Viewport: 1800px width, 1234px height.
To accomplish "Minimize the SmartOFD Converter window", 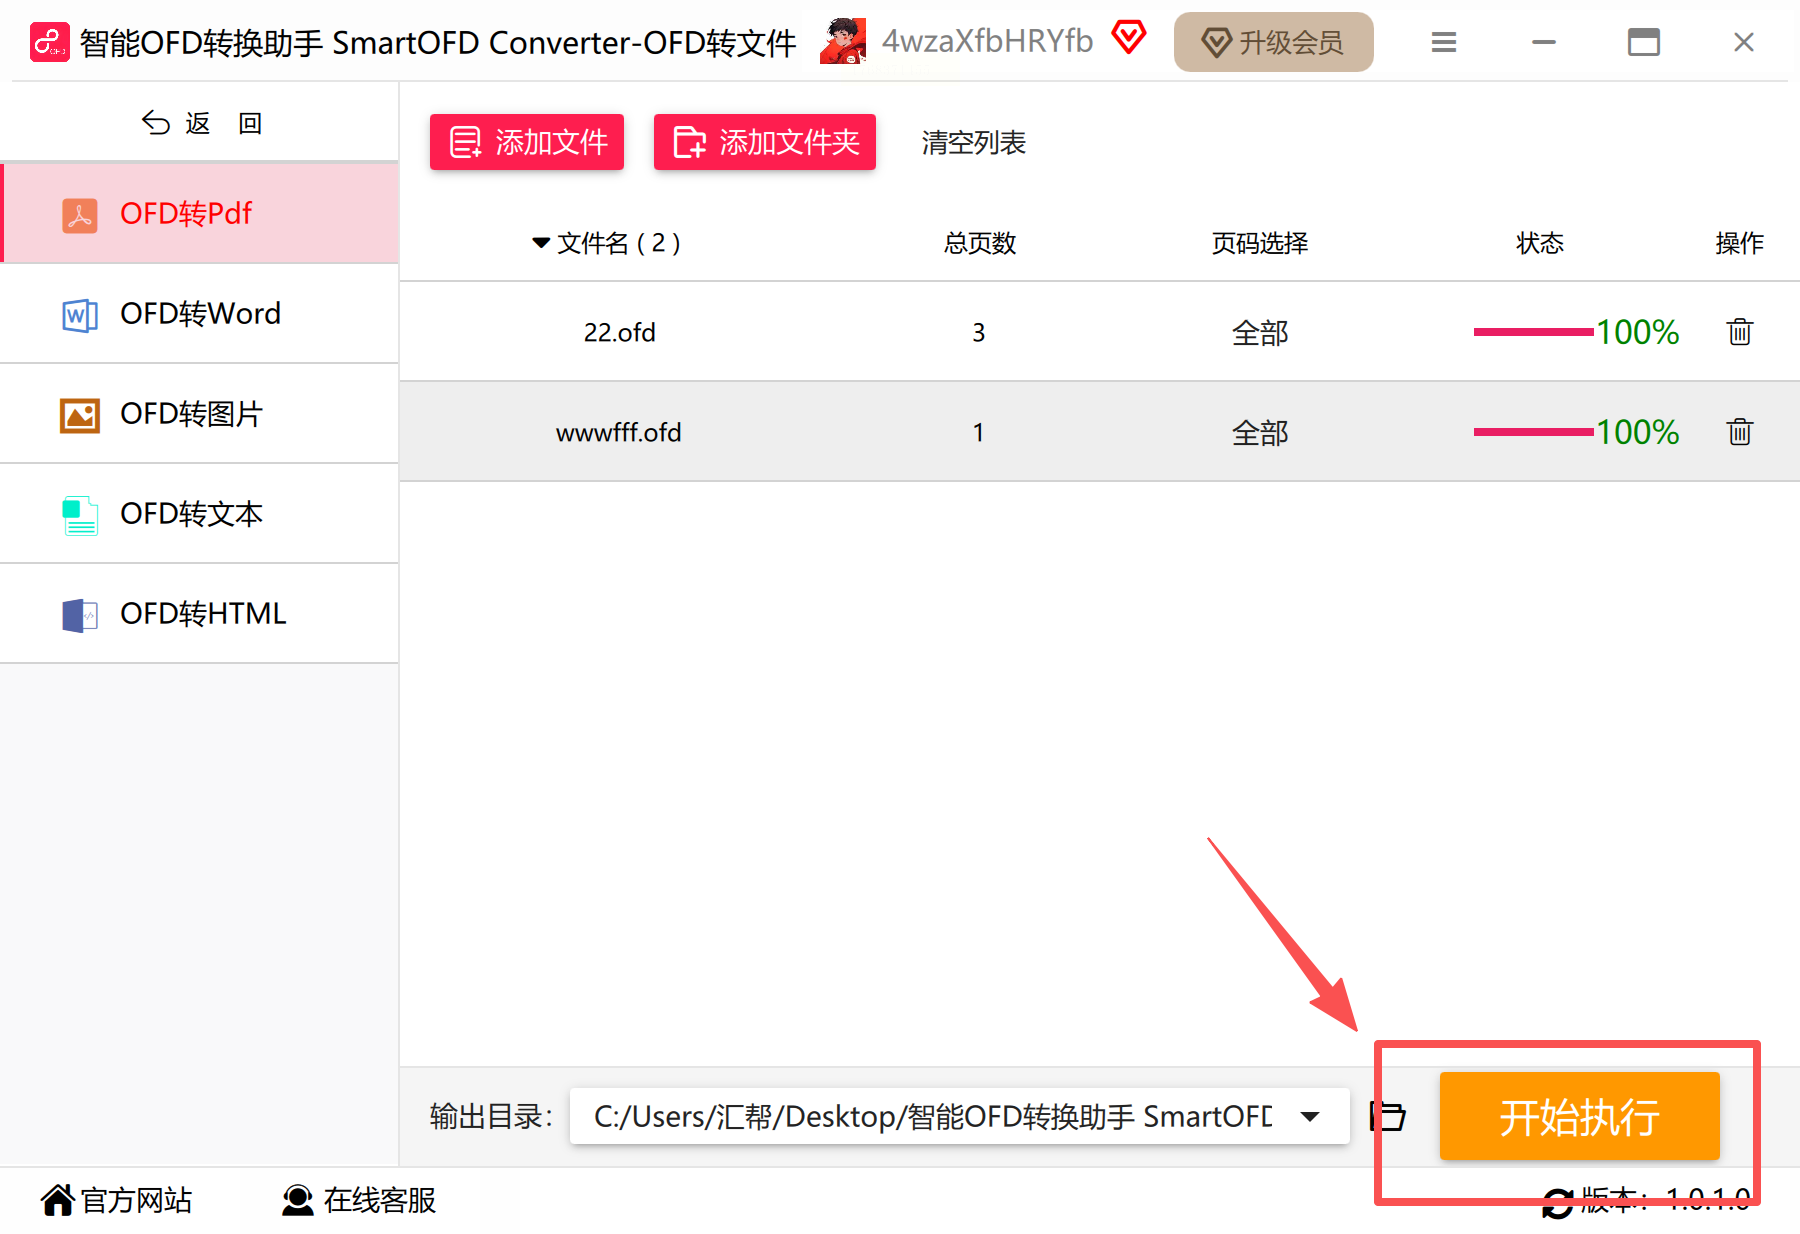I will coord(1544,42).
